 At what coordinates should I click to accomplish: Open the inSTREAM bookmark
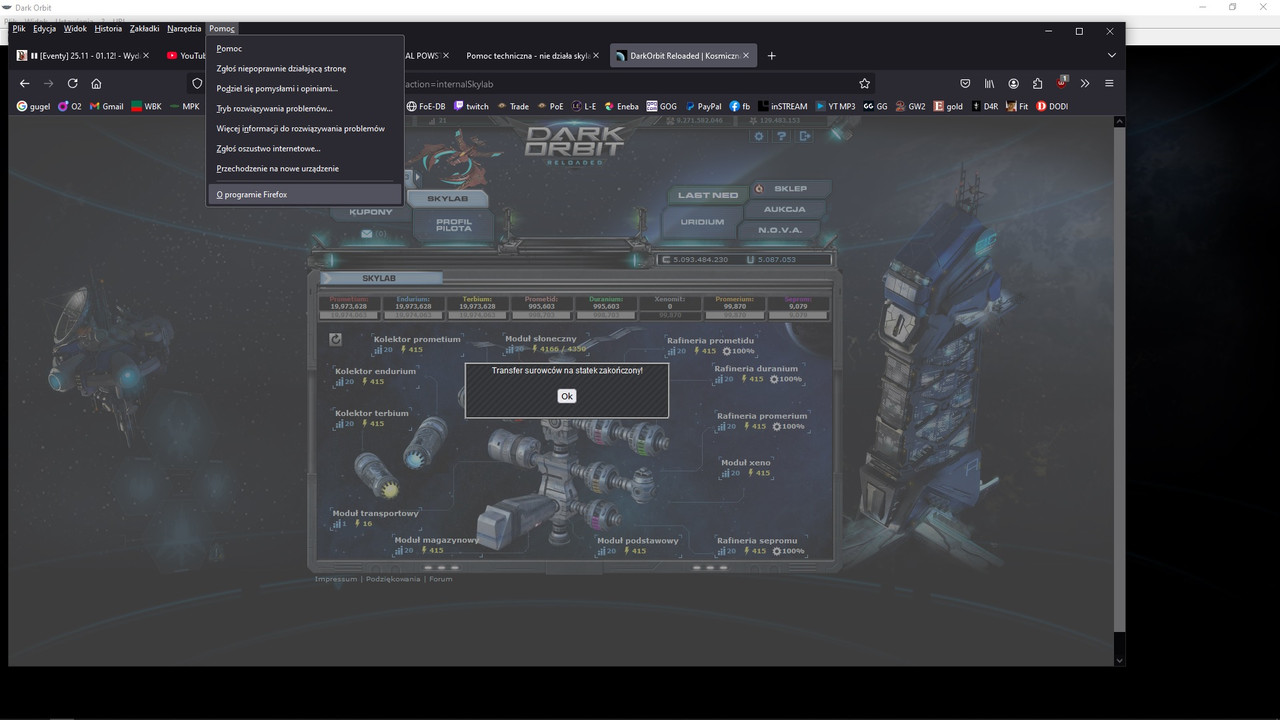coord(783,106)
